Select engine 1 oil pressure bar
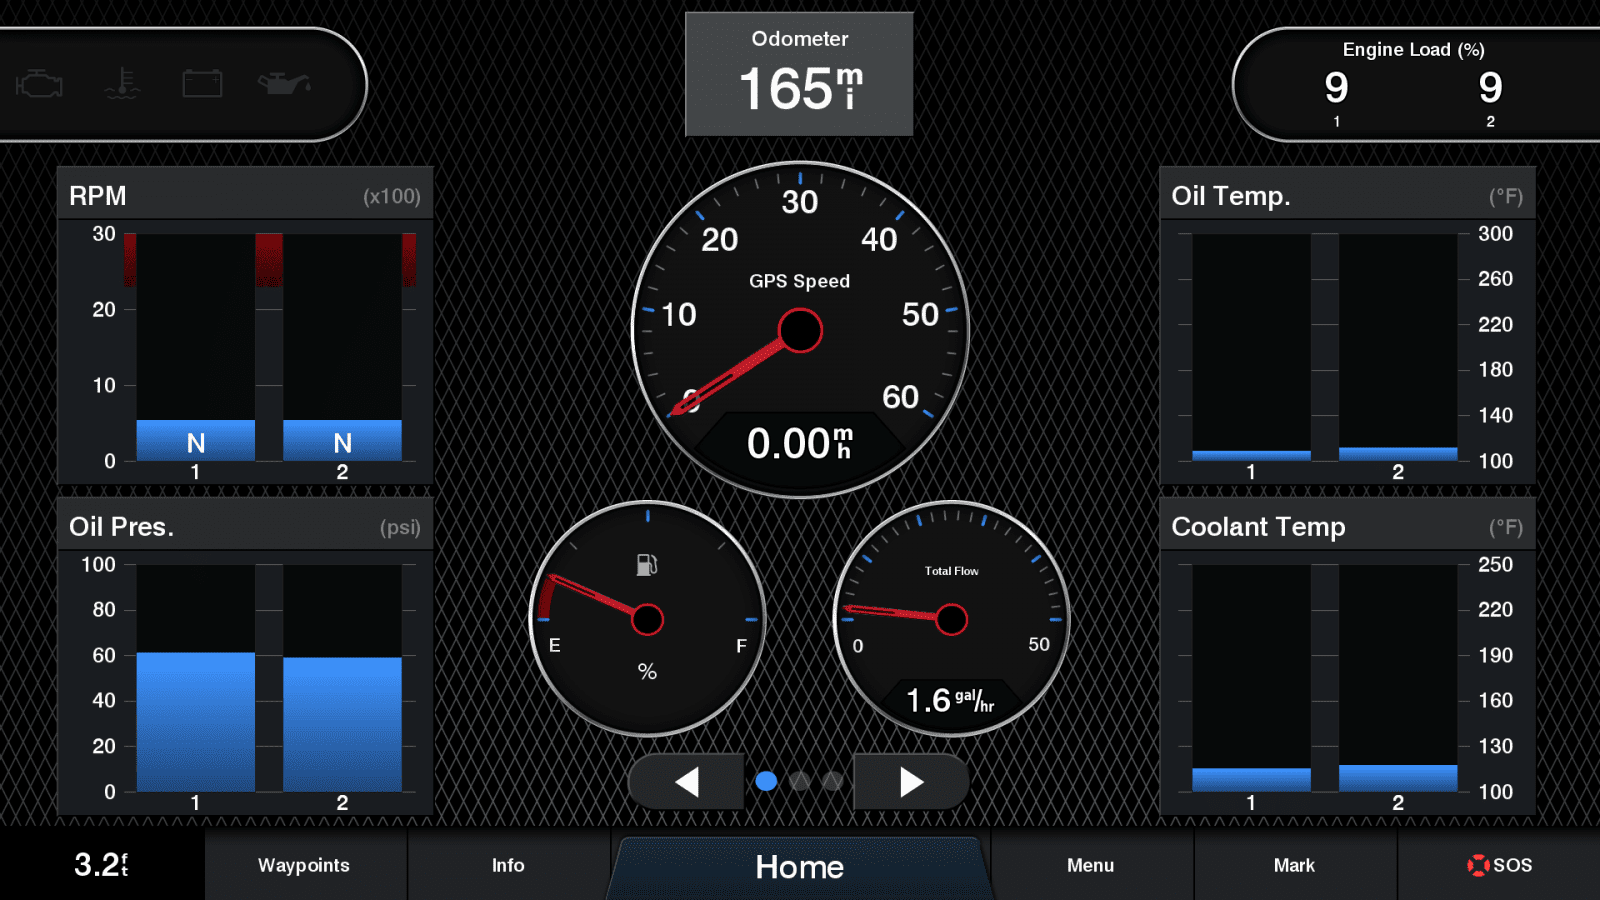 195,722
